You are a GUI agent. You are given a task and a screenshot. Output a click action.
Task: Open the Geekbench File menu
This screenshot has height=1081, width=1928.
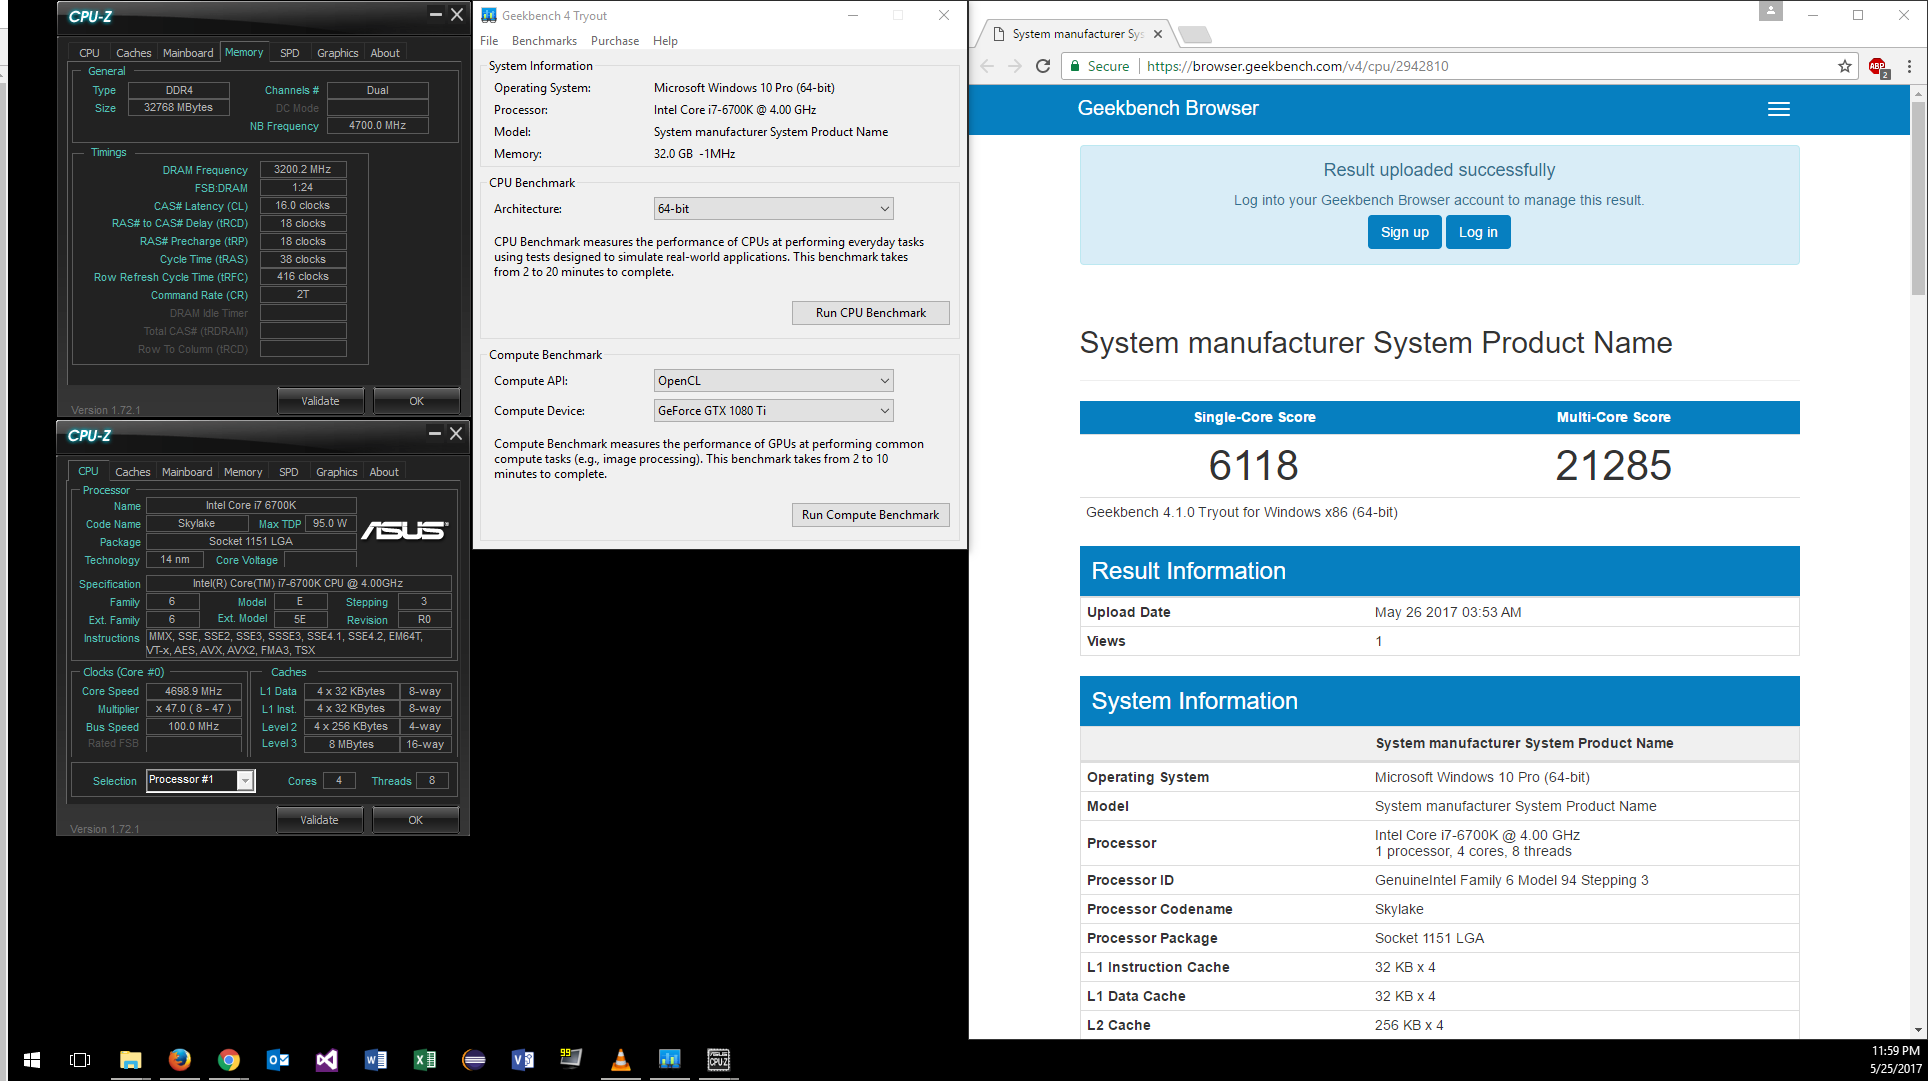click(489, 41)
